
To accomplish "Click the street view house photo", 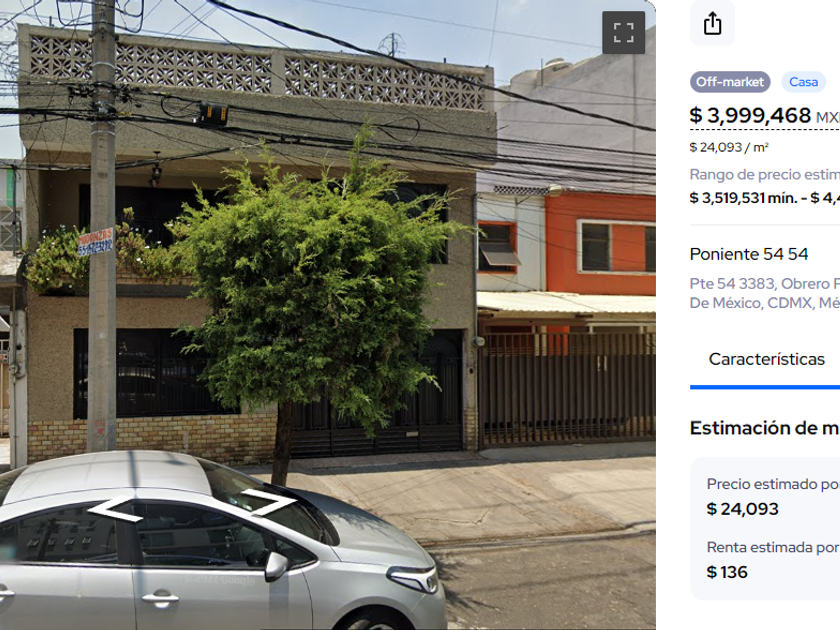I will [328, 315].
